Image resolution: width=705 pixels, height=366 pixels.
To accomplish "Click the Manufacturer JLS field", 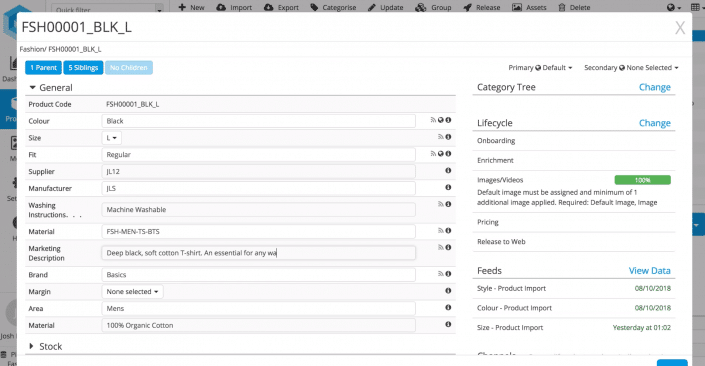I will pos(259,188).
